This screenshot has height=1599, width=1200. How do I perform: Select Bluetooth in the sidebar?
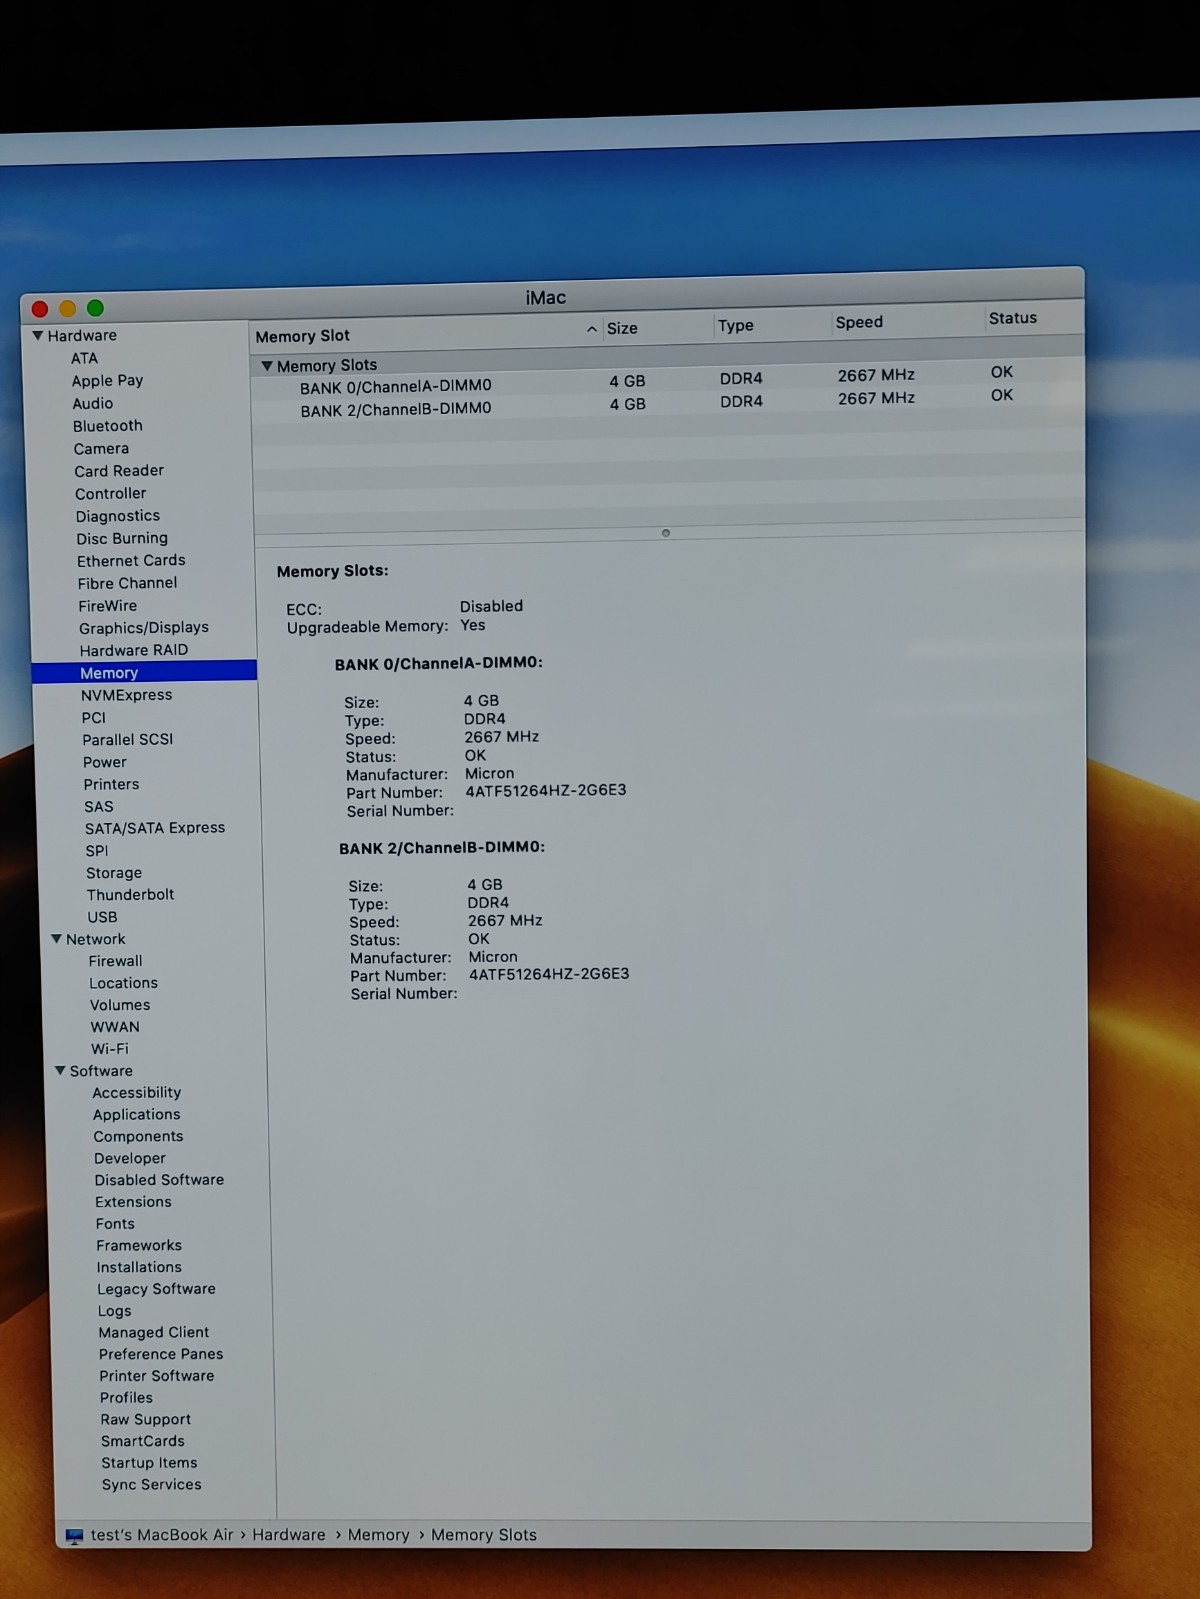107,426
